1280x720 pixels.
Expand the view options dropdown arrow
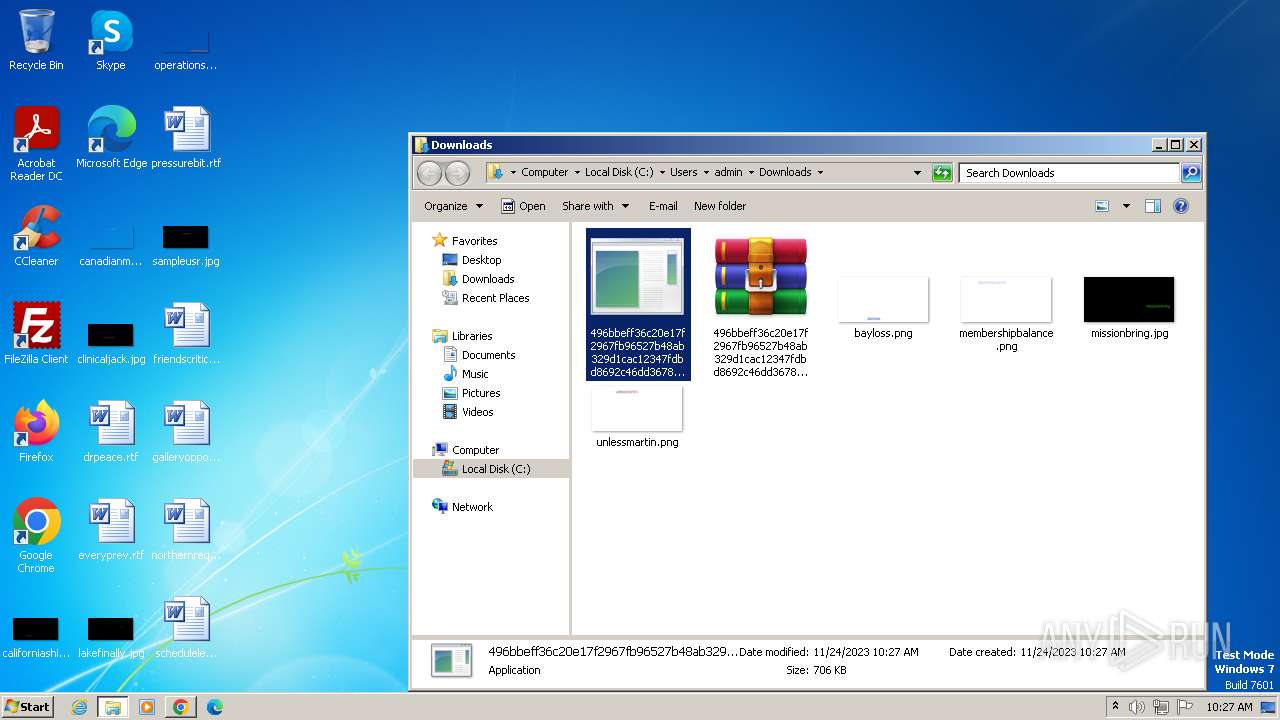click(1126, 206)
